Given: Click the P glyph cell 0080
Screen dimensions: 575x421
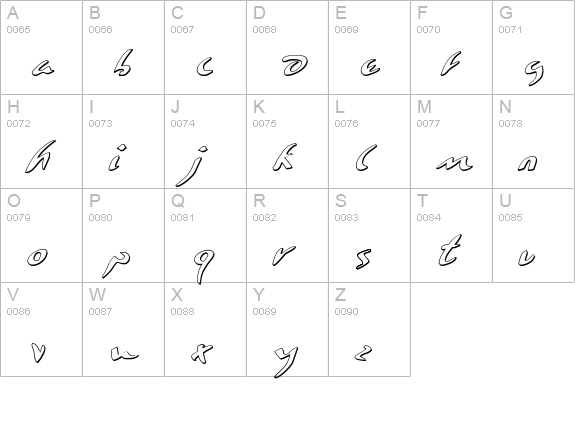Looking at the screenshot, I should click(x=124, y=235).
